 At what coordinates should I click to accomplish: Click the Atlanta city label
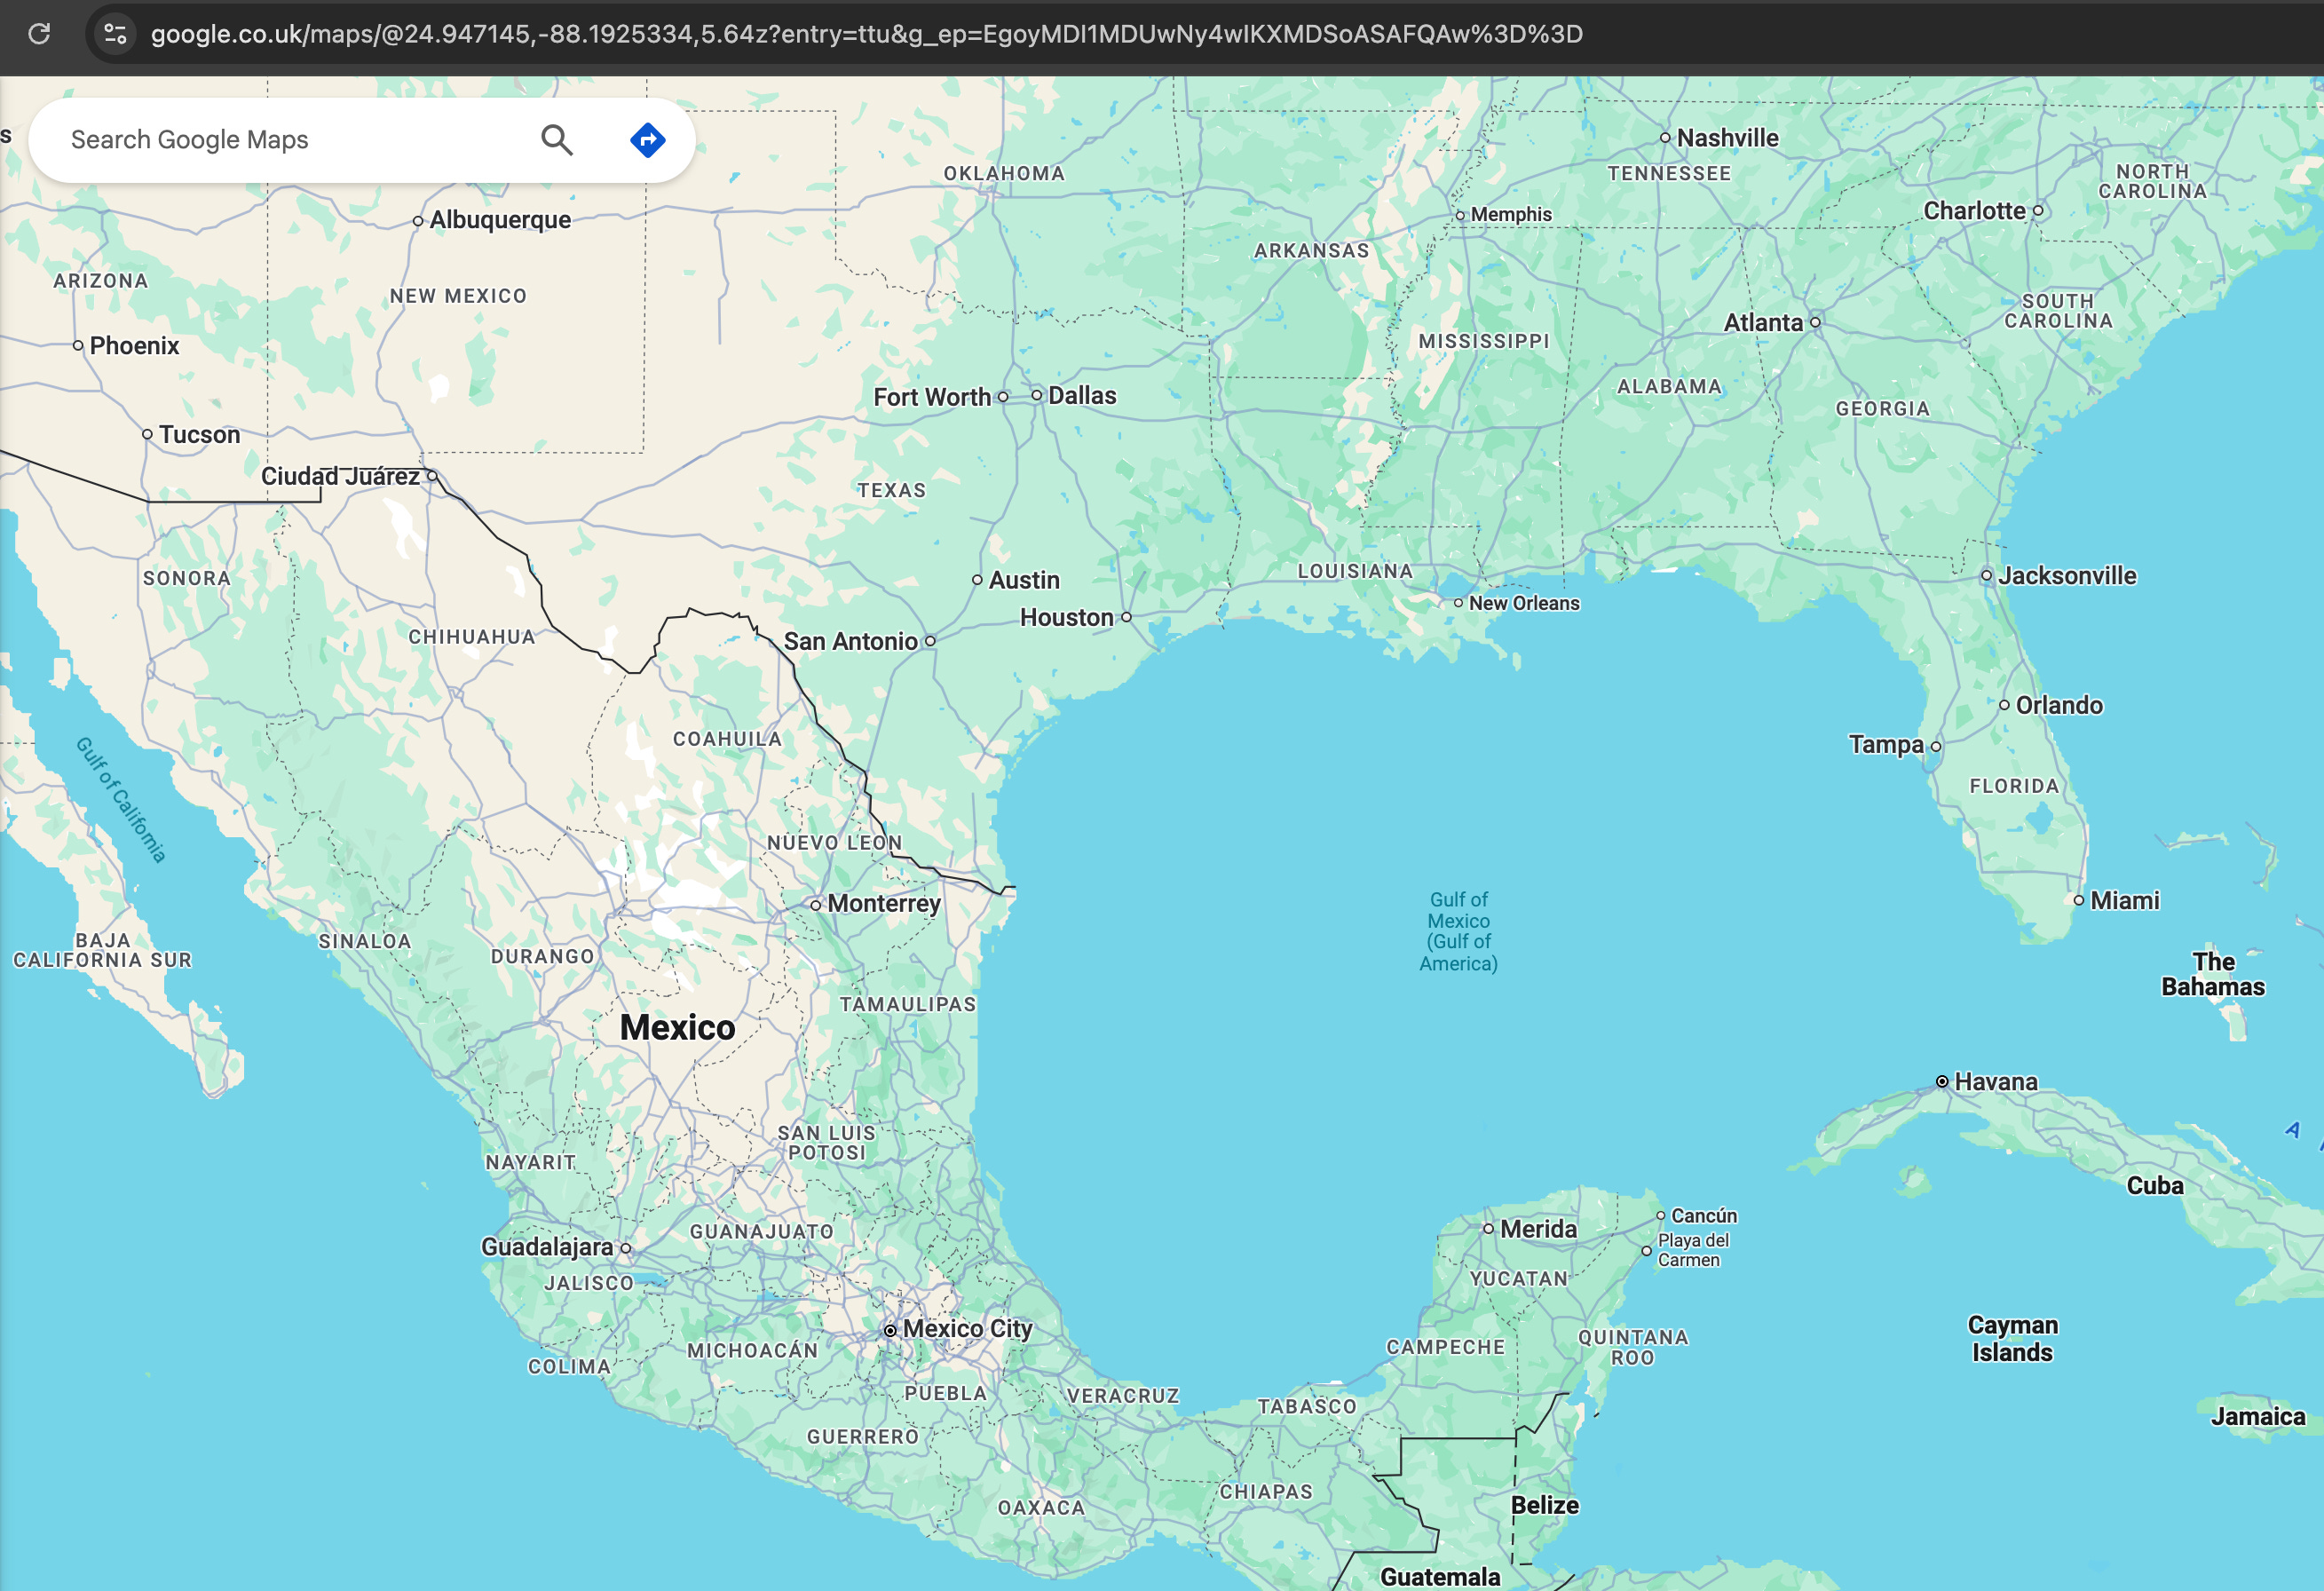1762,323
